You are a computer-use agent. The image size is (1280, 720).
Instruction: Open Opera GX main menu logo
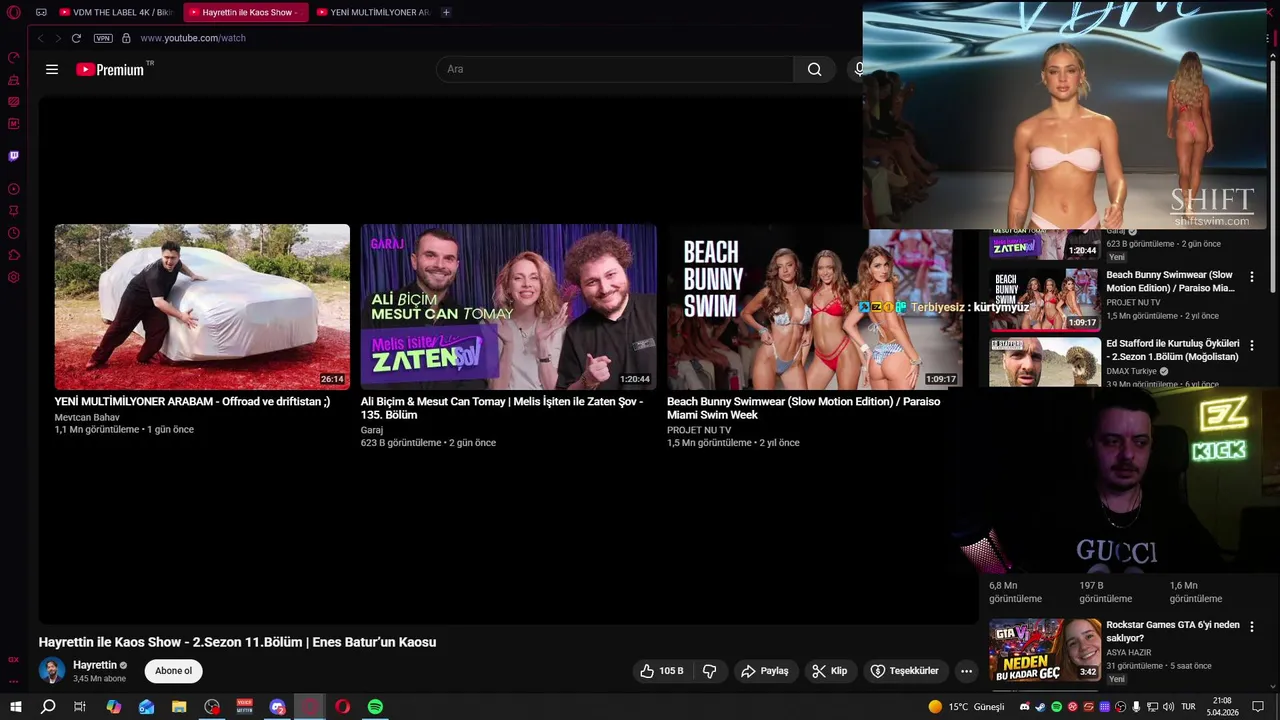point(14,13)
